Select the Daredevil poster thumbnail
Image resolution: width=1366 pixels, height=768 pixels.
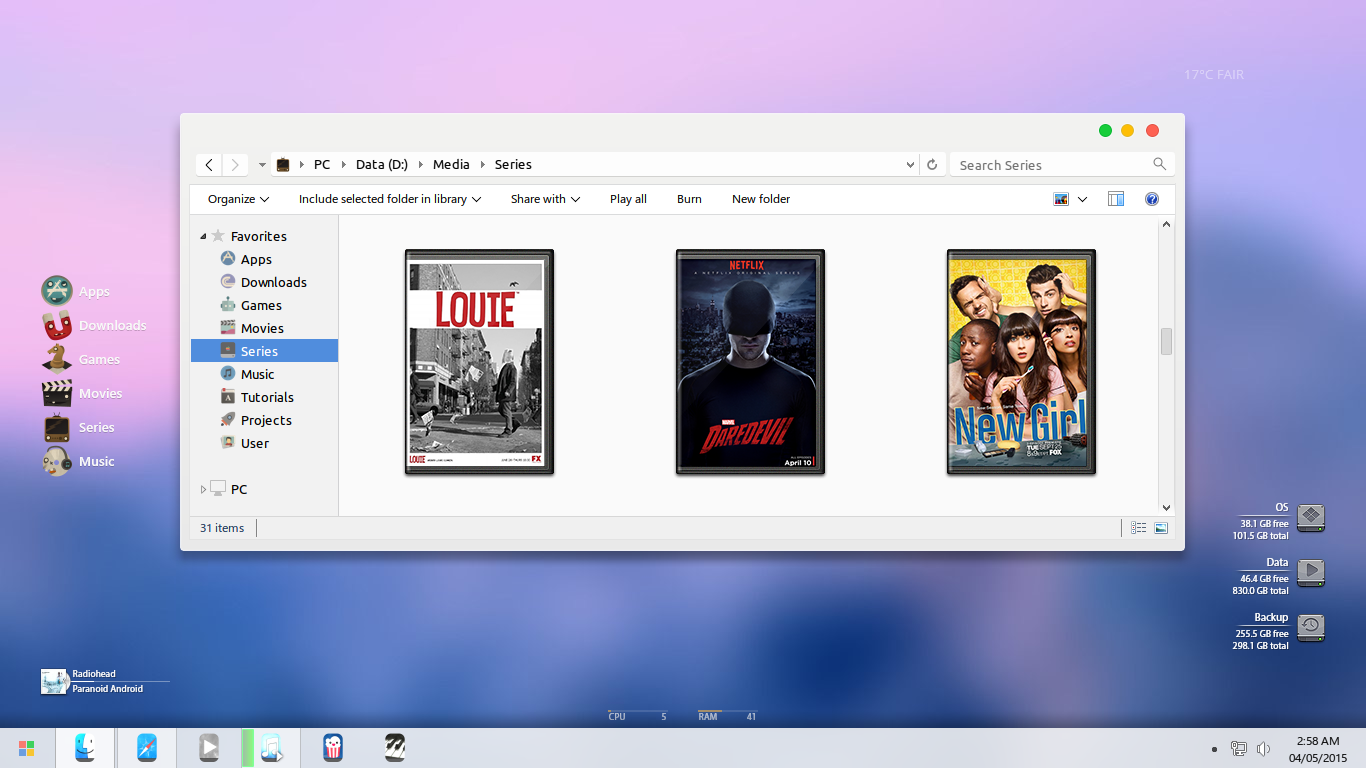coord(750,362)
